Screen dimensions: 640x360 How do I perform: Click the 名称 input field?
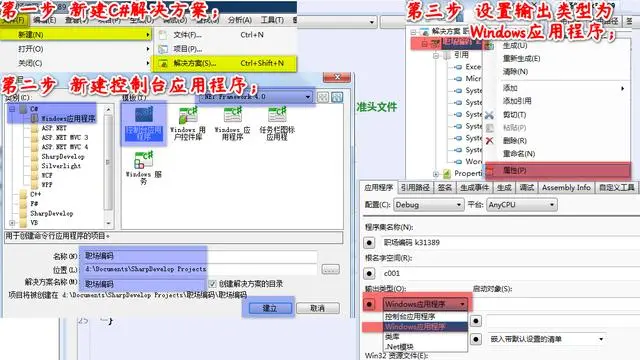[199, 256]
